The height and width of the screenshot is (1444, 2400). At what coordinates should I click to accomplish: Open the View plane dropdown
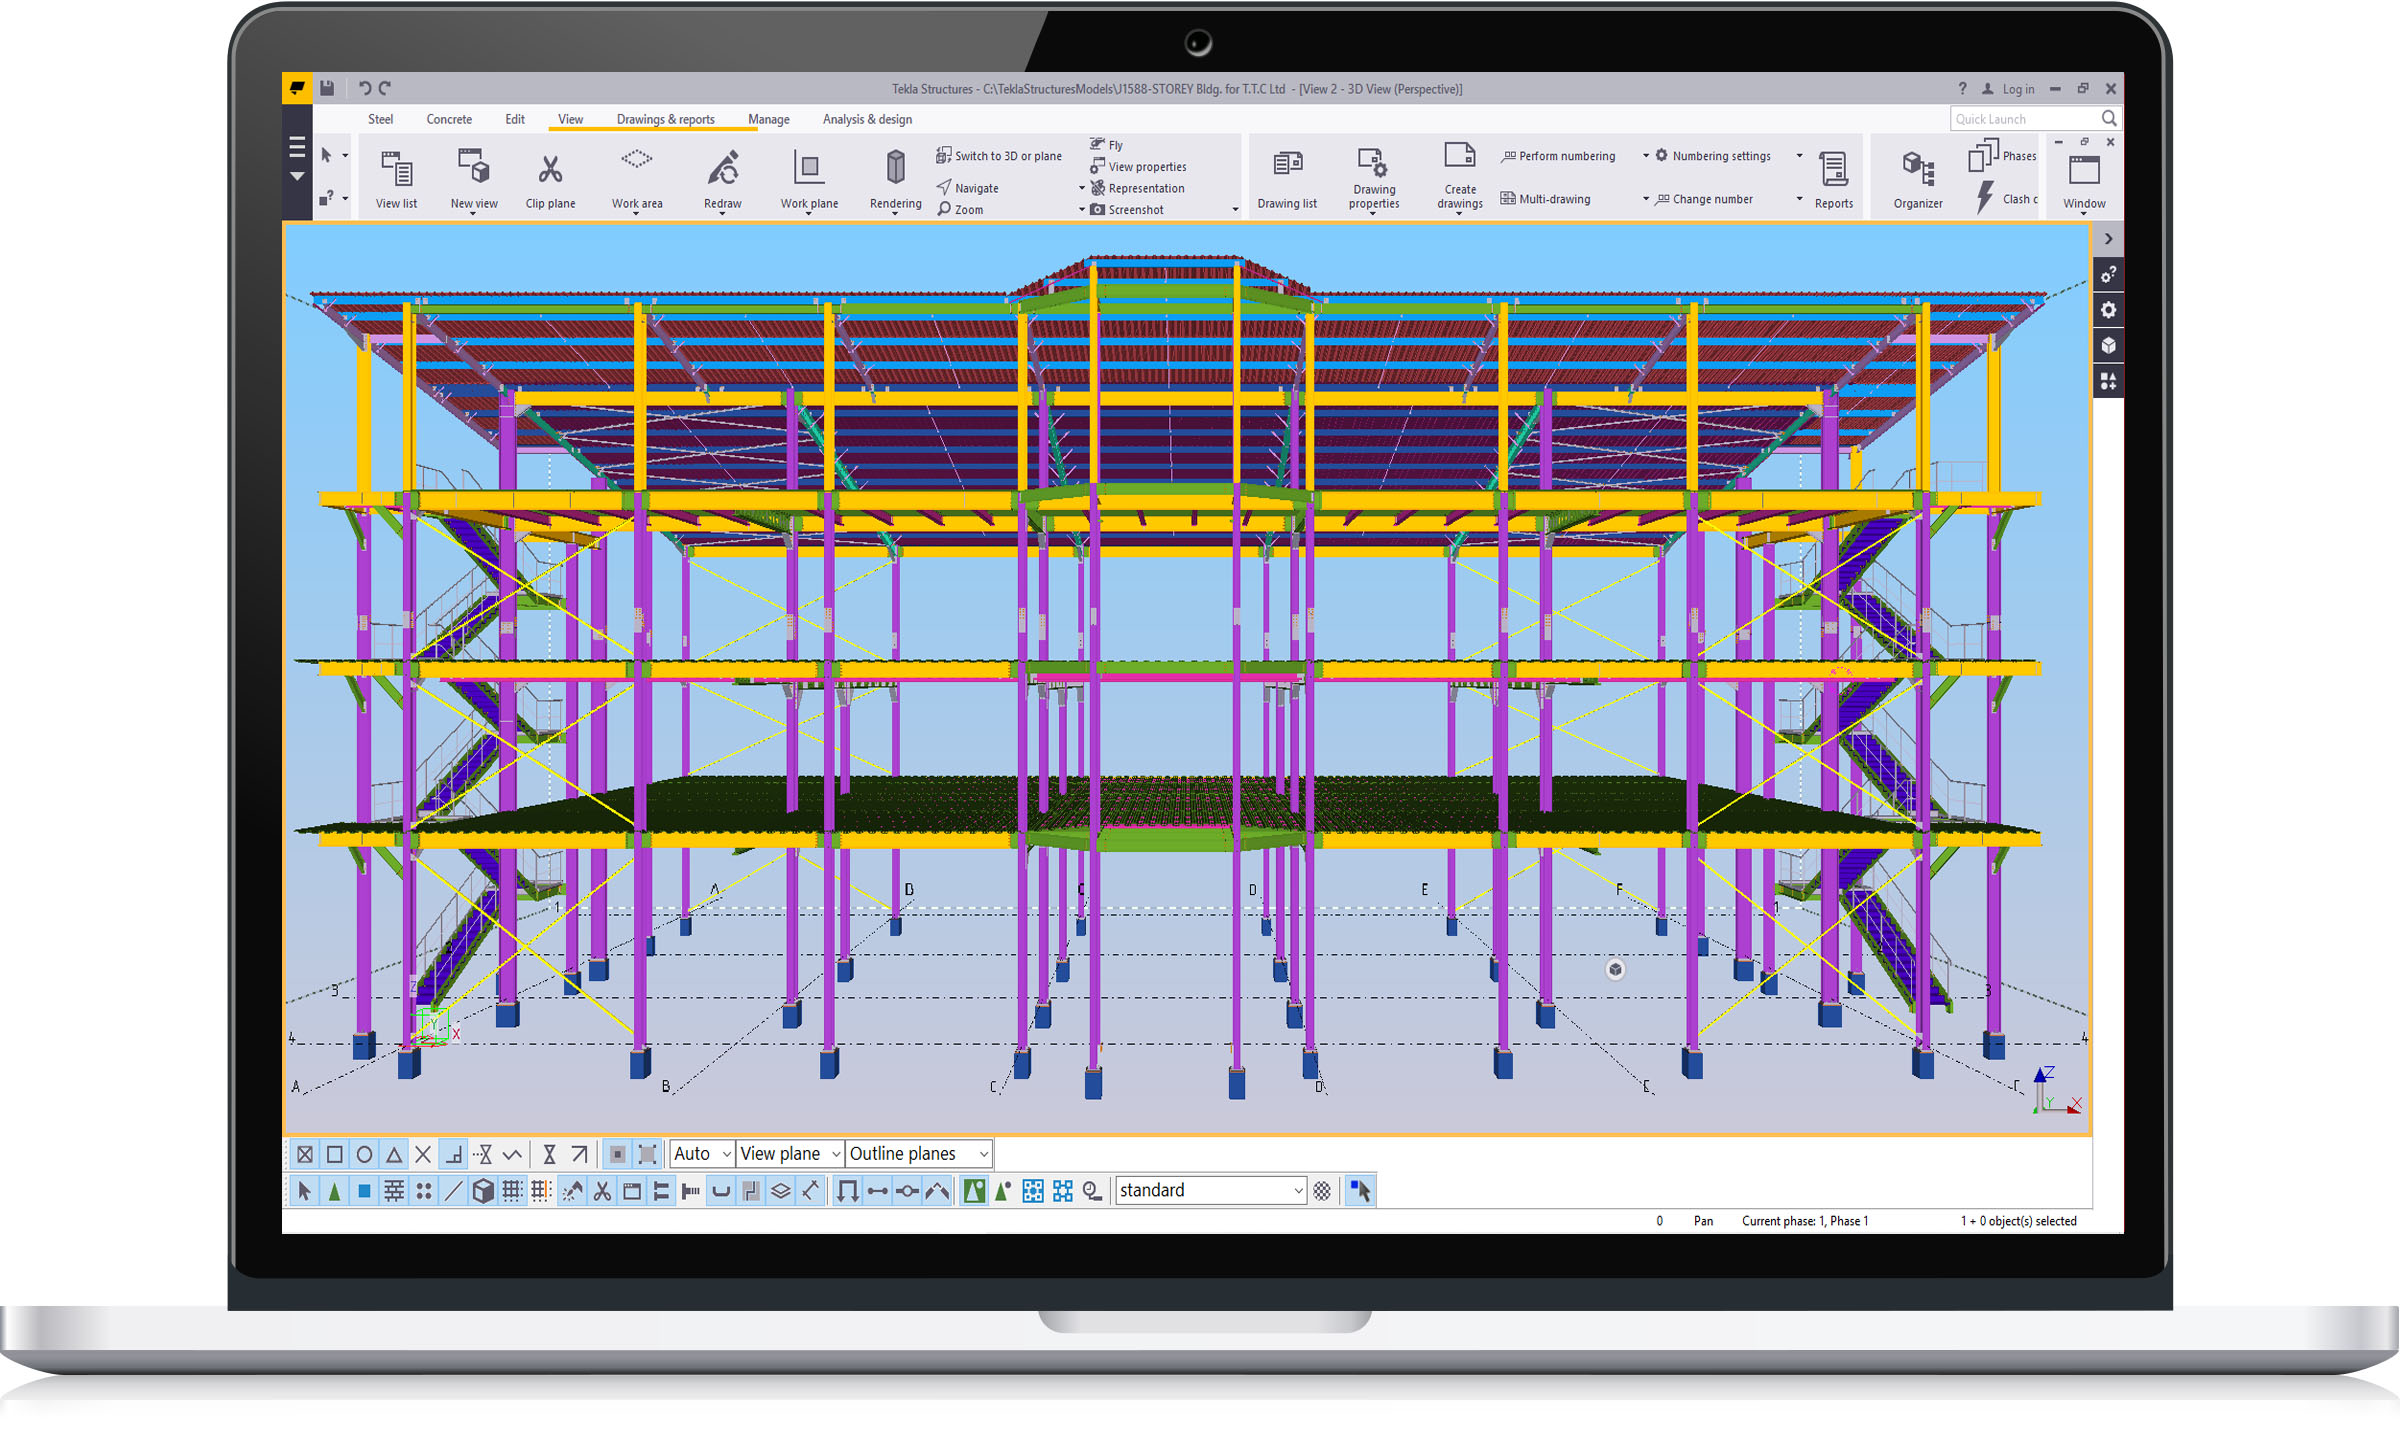(790, 1154)
